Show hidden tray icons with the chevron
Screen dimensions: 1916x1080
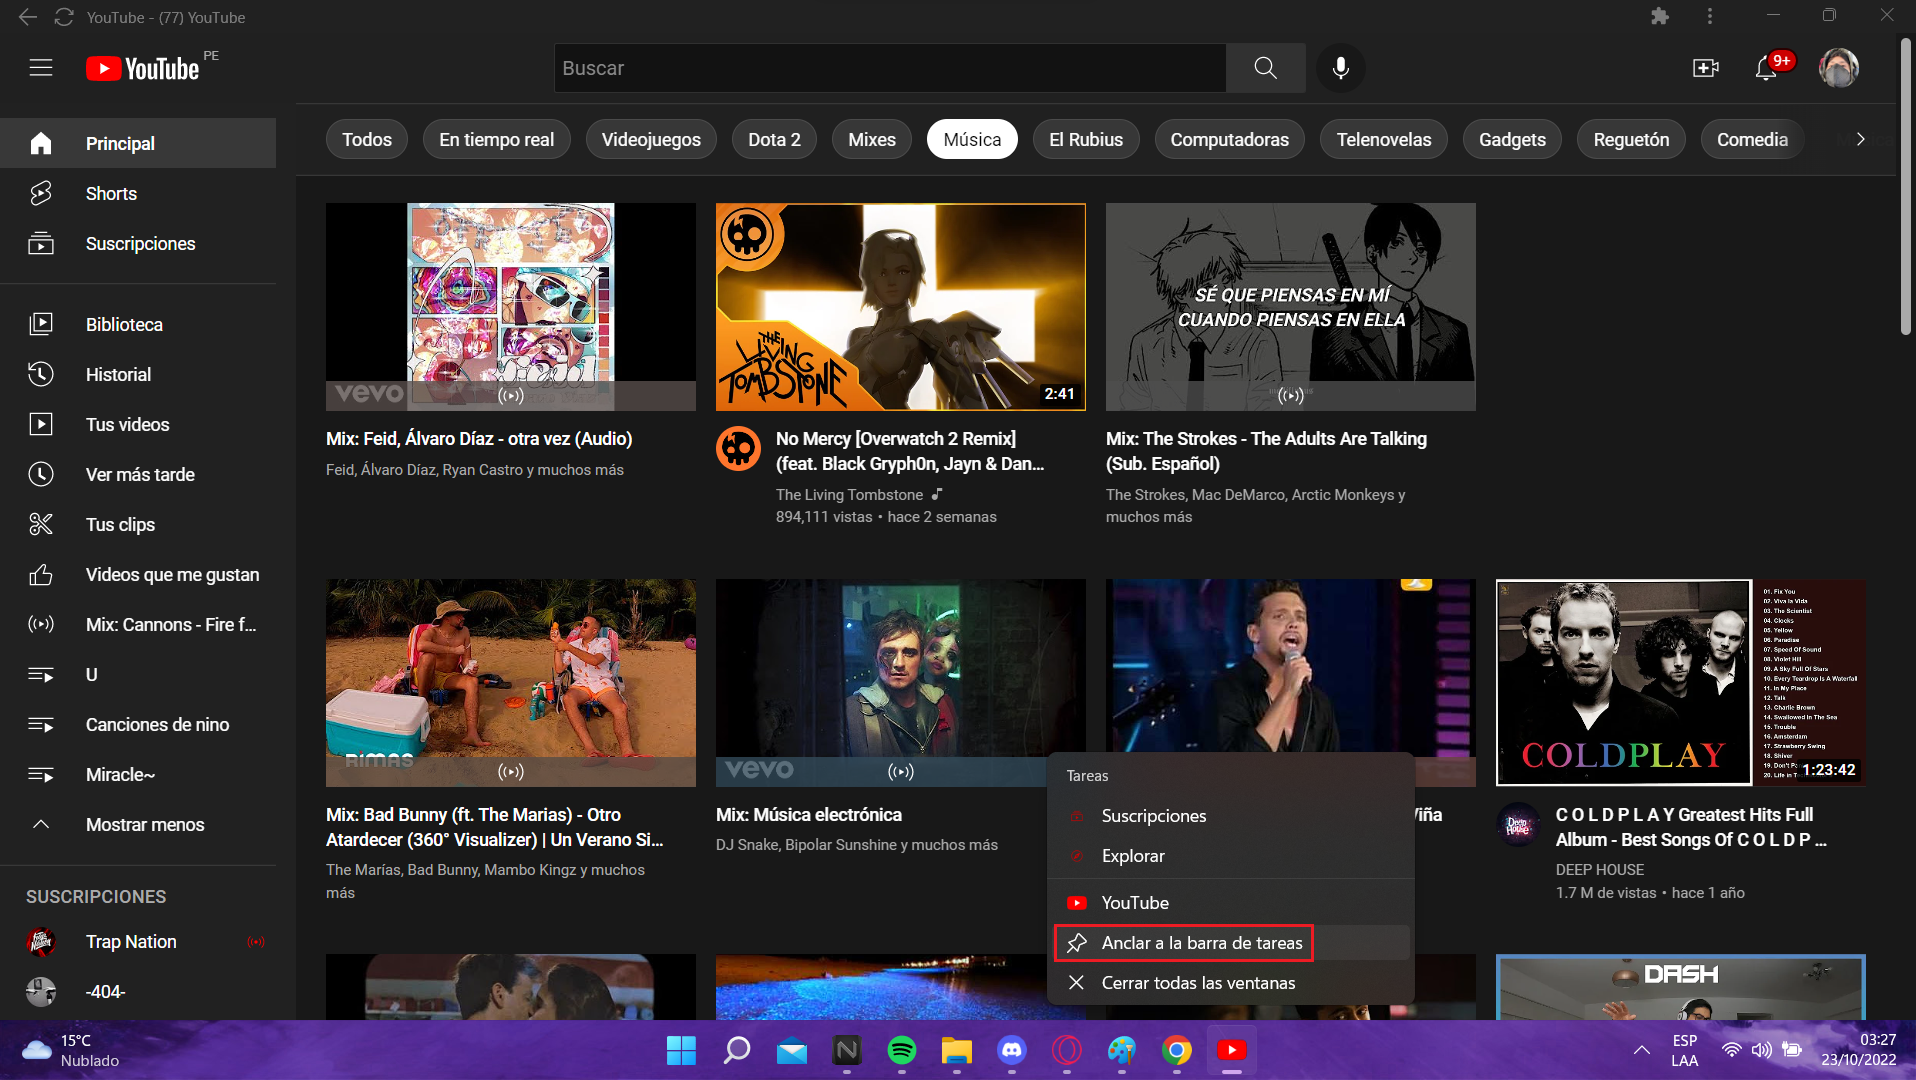1641,1050
